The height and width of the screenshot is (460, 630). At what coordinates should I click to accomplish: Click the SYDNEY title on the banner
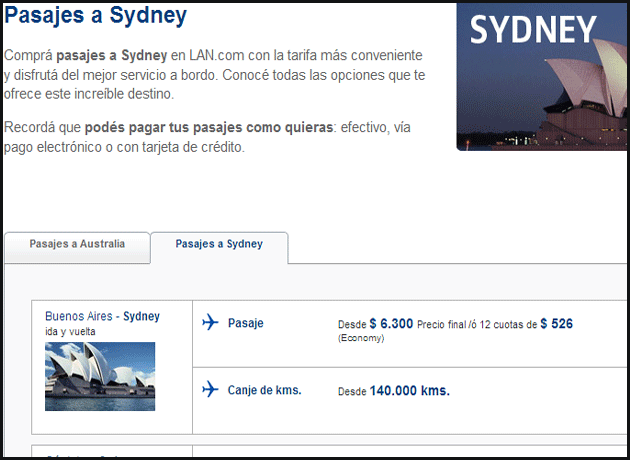click(x=532, y=31)
